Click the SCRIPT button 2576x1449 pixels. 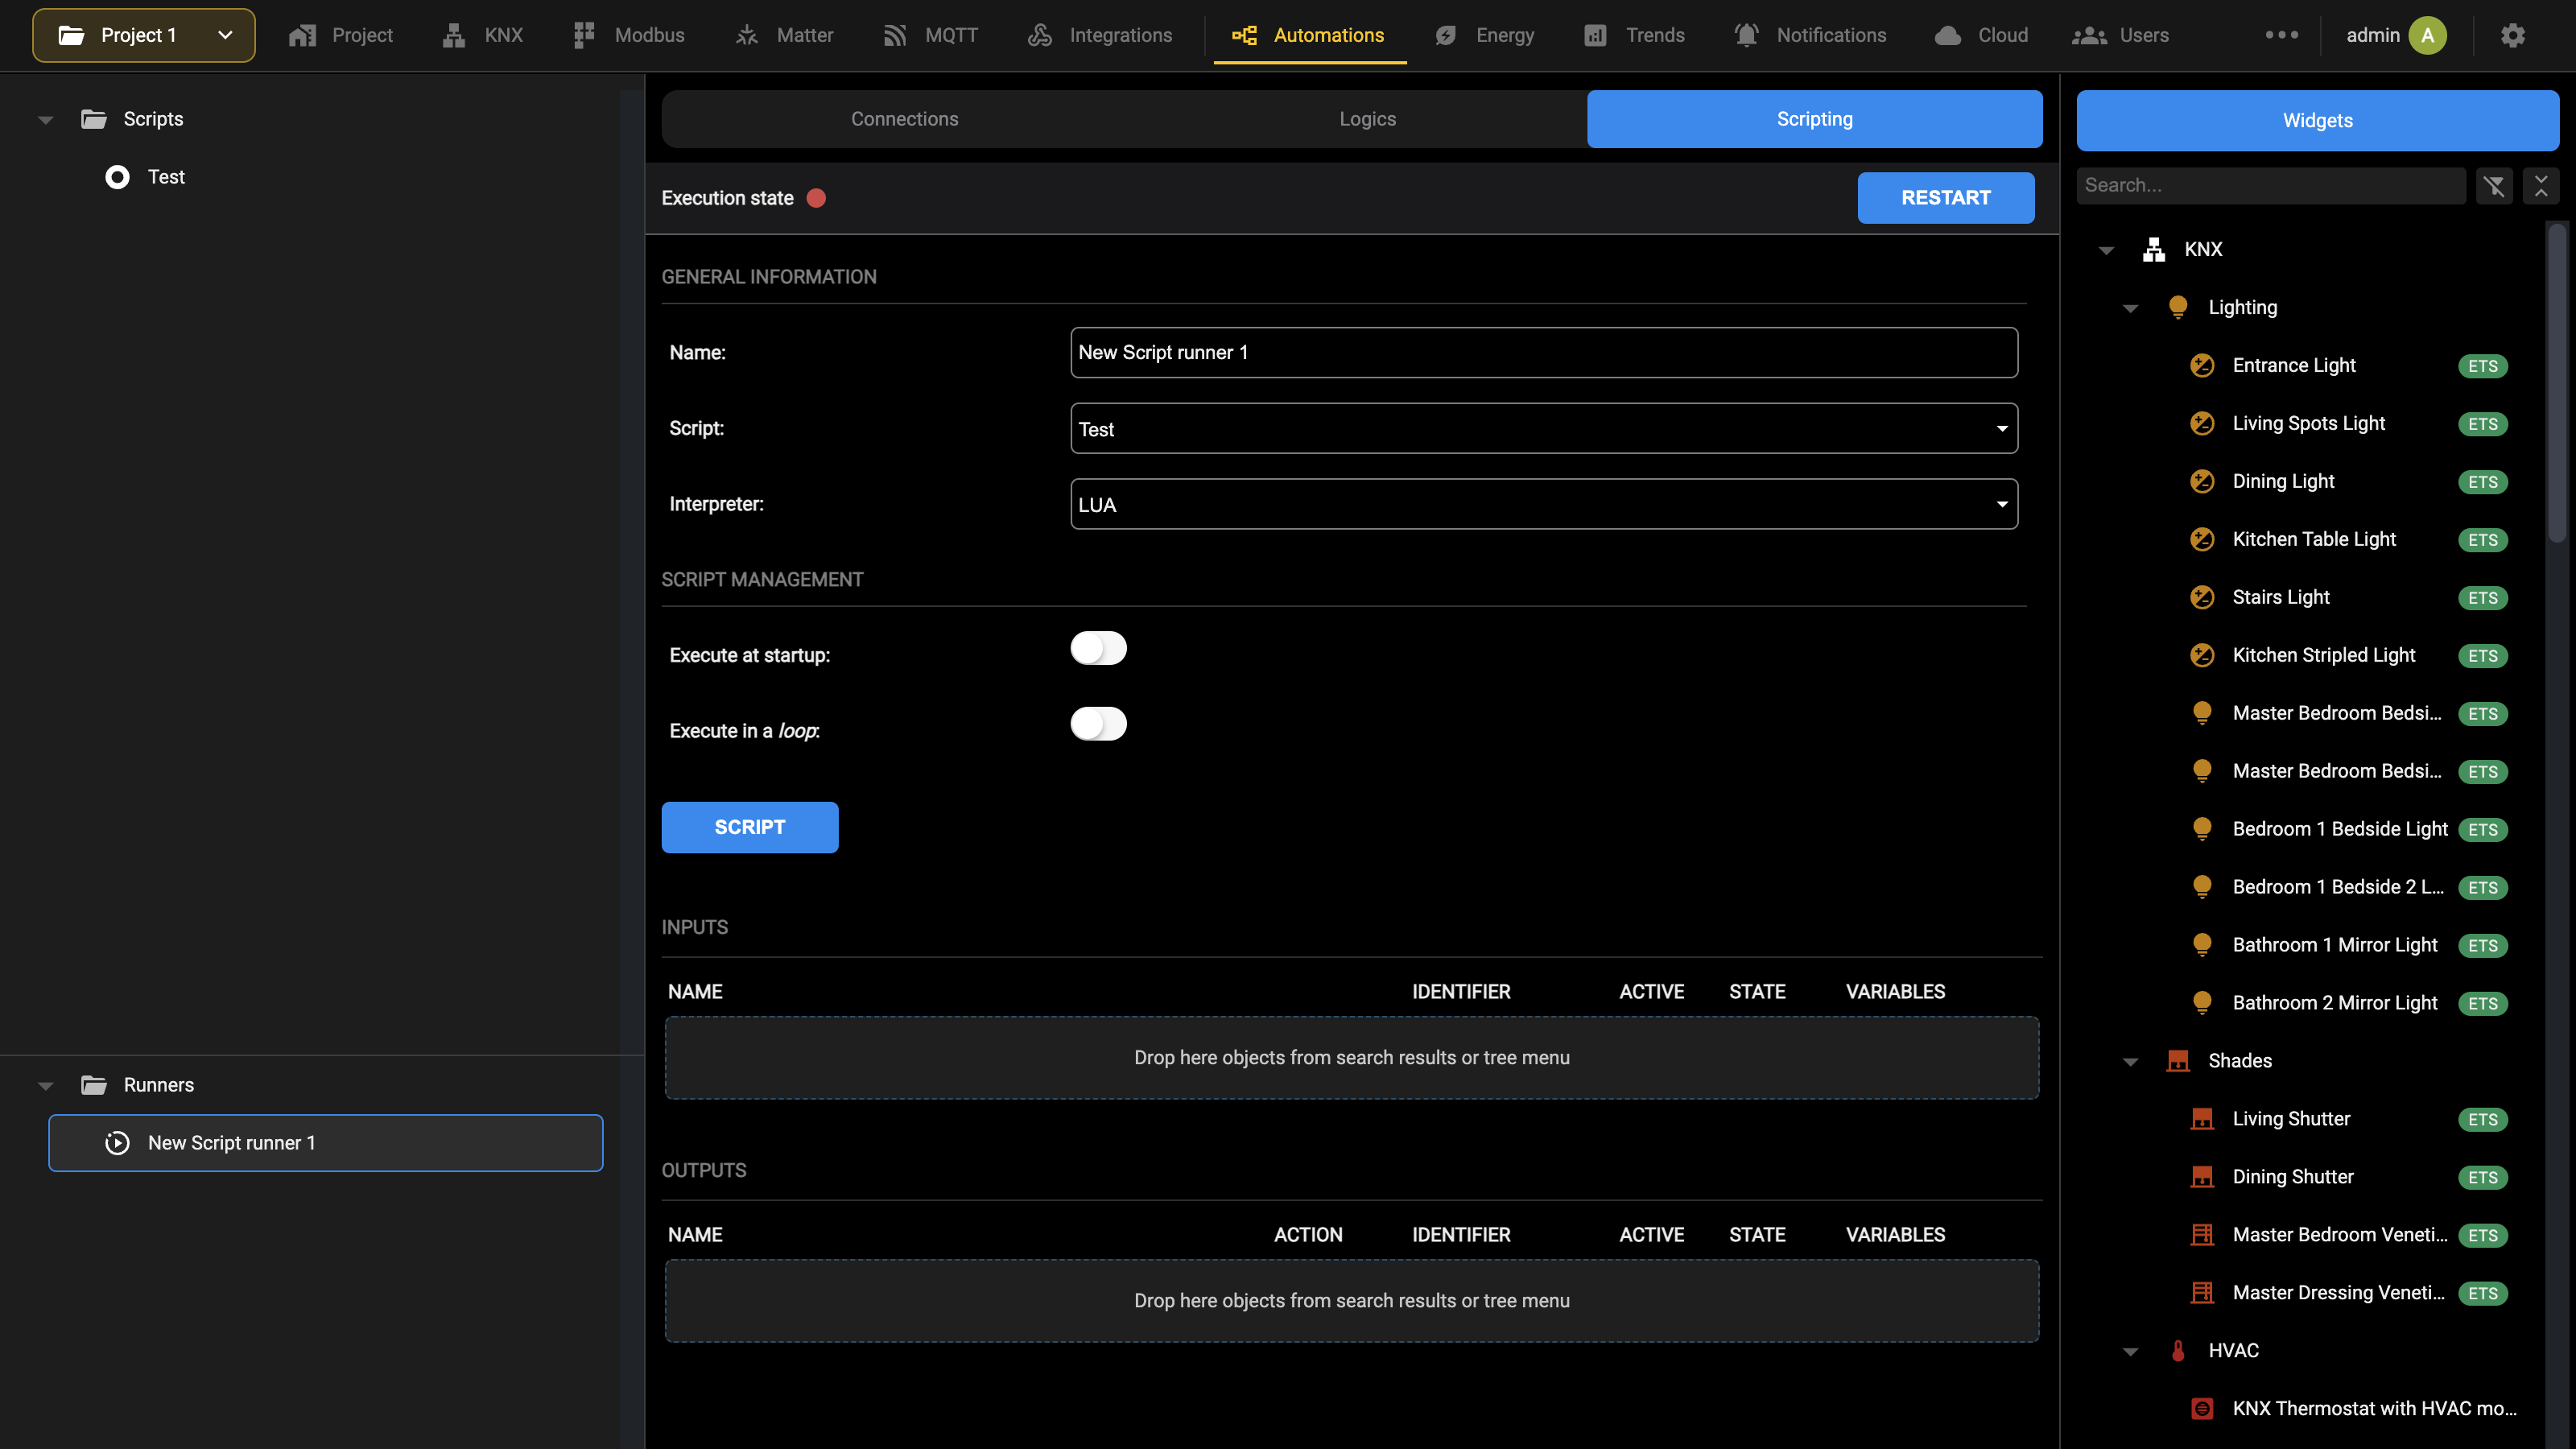[750, 827]
